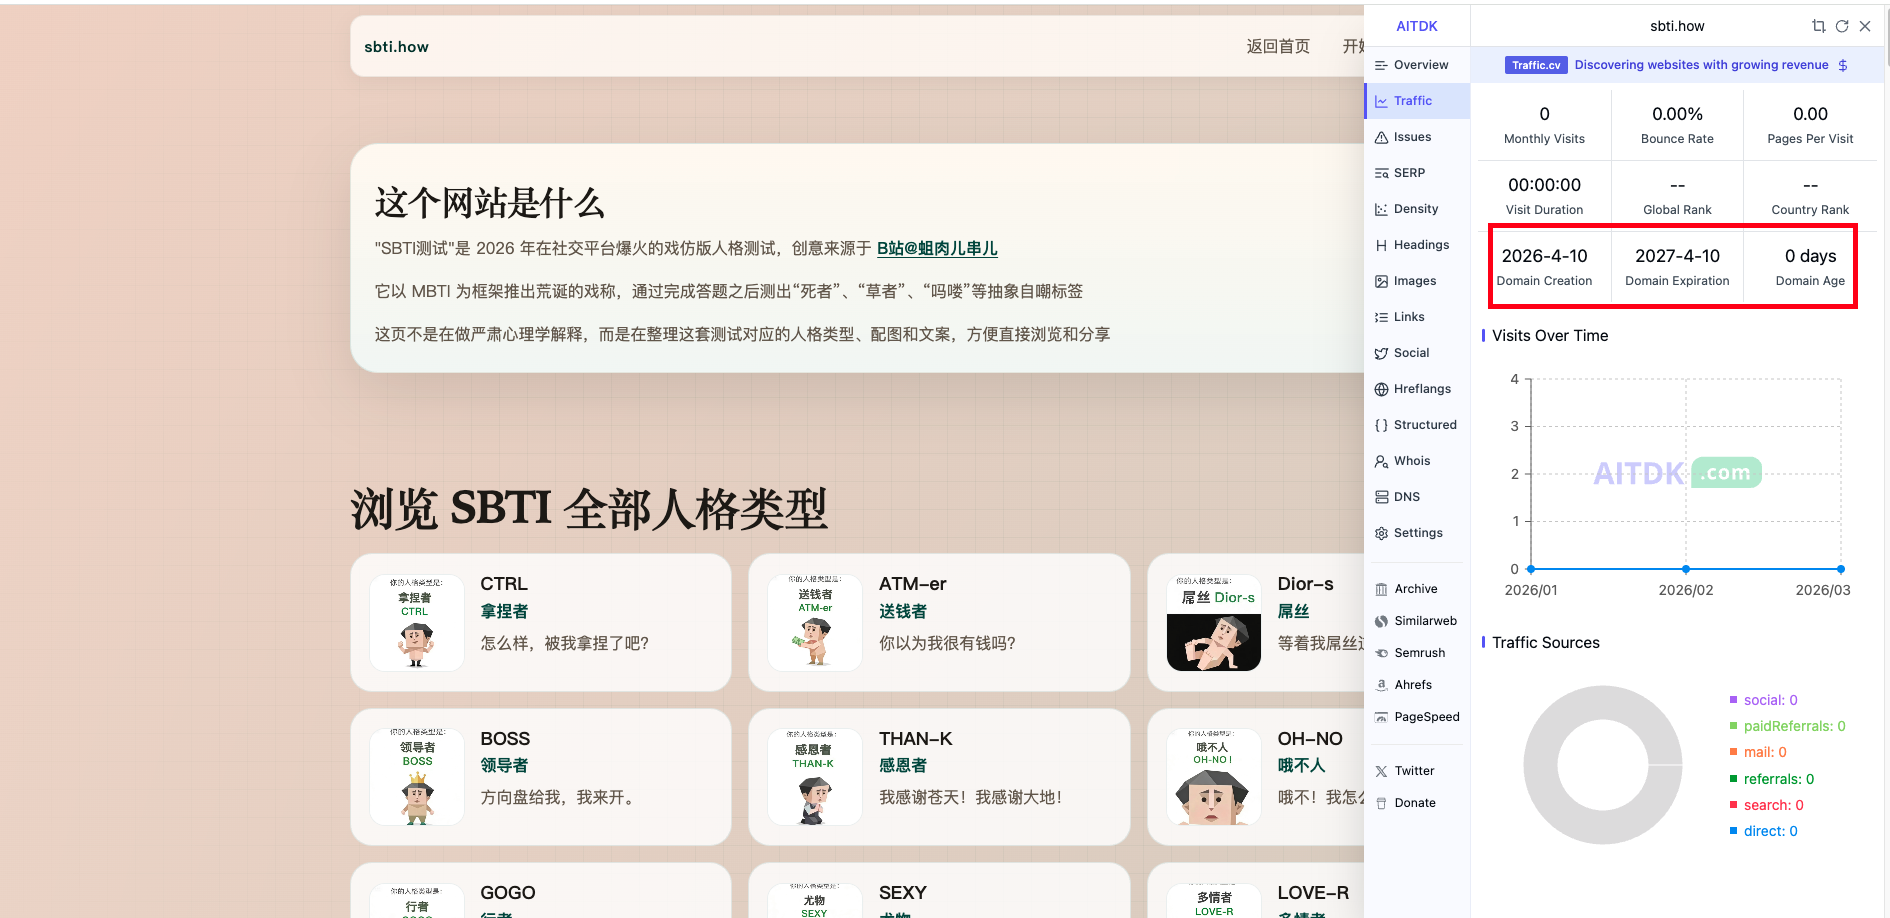Screen dimensions: 1890x918
Task: Switch to the SERP section
Action: [x=1409, y=173]
